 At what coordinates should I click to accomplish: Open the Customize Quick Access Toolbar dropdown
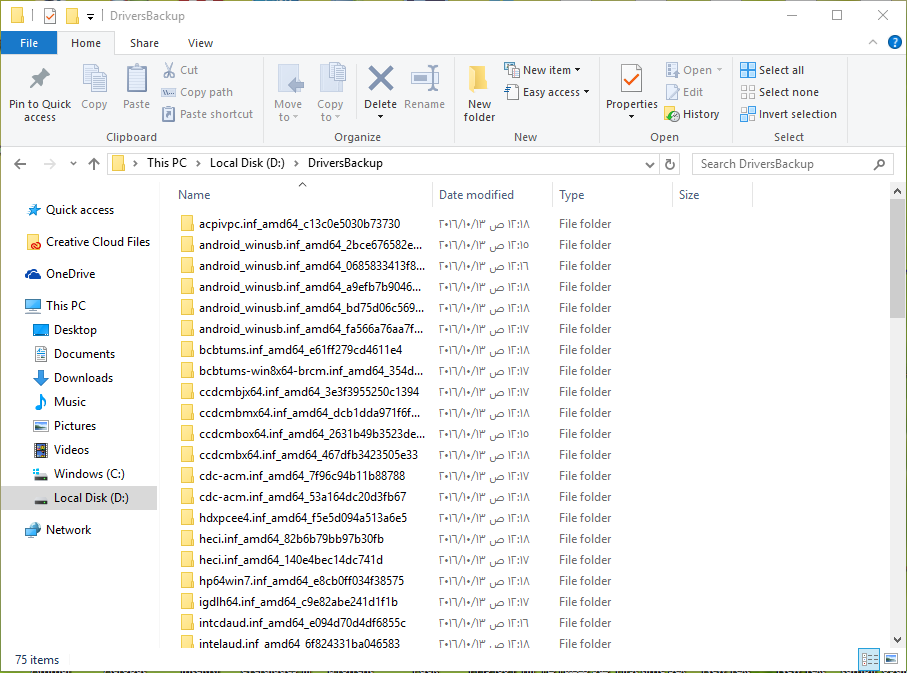click(90, 17)
